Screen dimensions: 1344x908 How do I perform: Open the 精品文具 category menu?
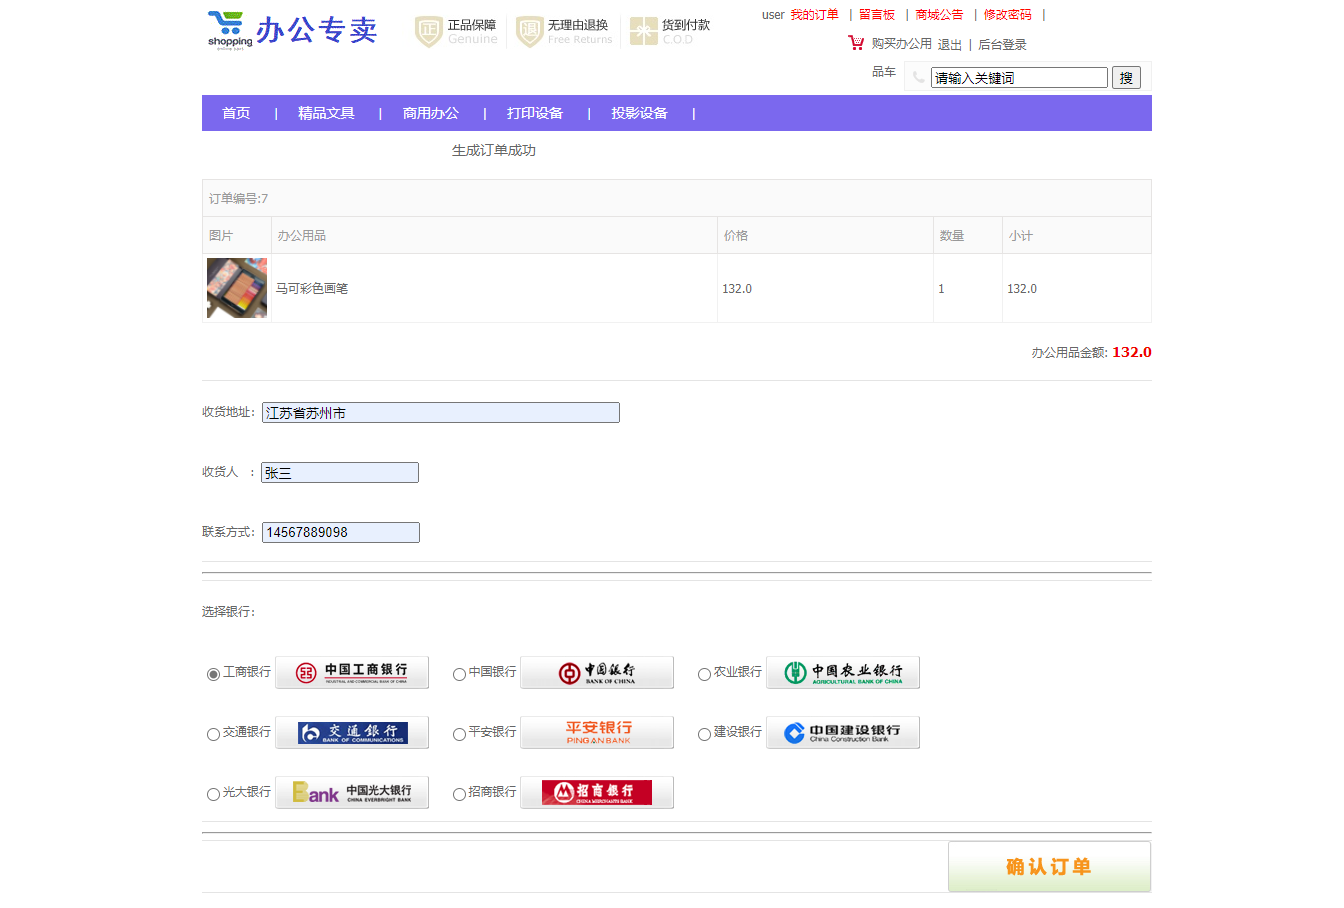(324, 113)
